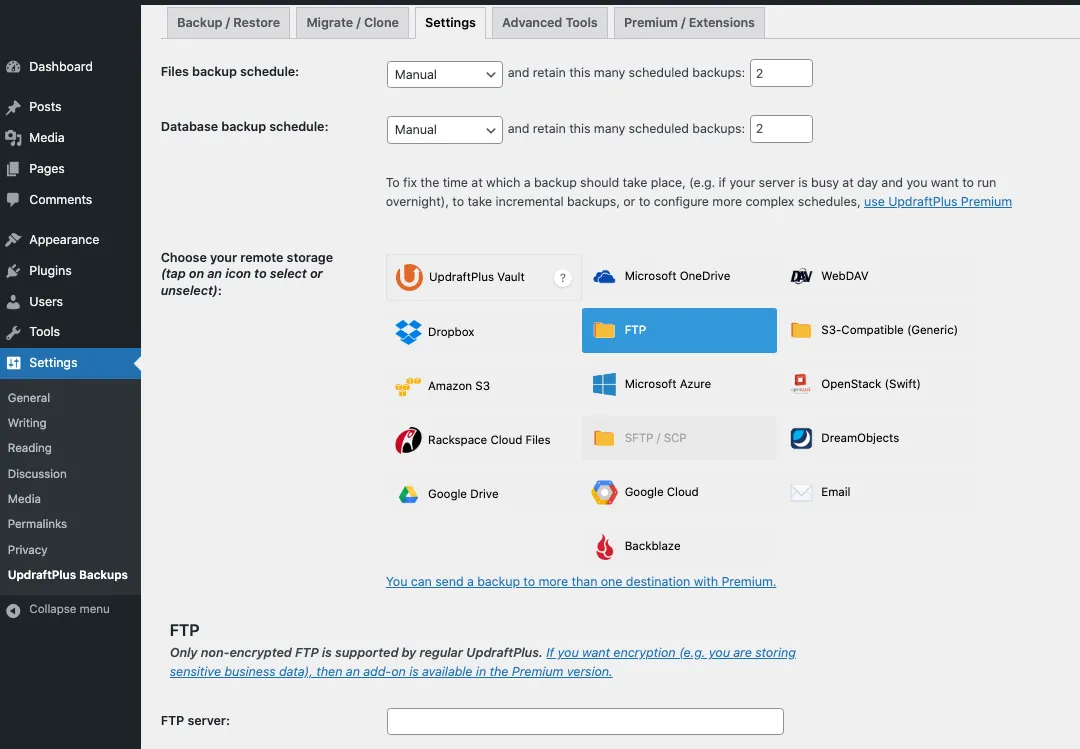Viewport: 1080px width, 749px height.
Task: Click the Users person icon
Action: tap(13, 302)
